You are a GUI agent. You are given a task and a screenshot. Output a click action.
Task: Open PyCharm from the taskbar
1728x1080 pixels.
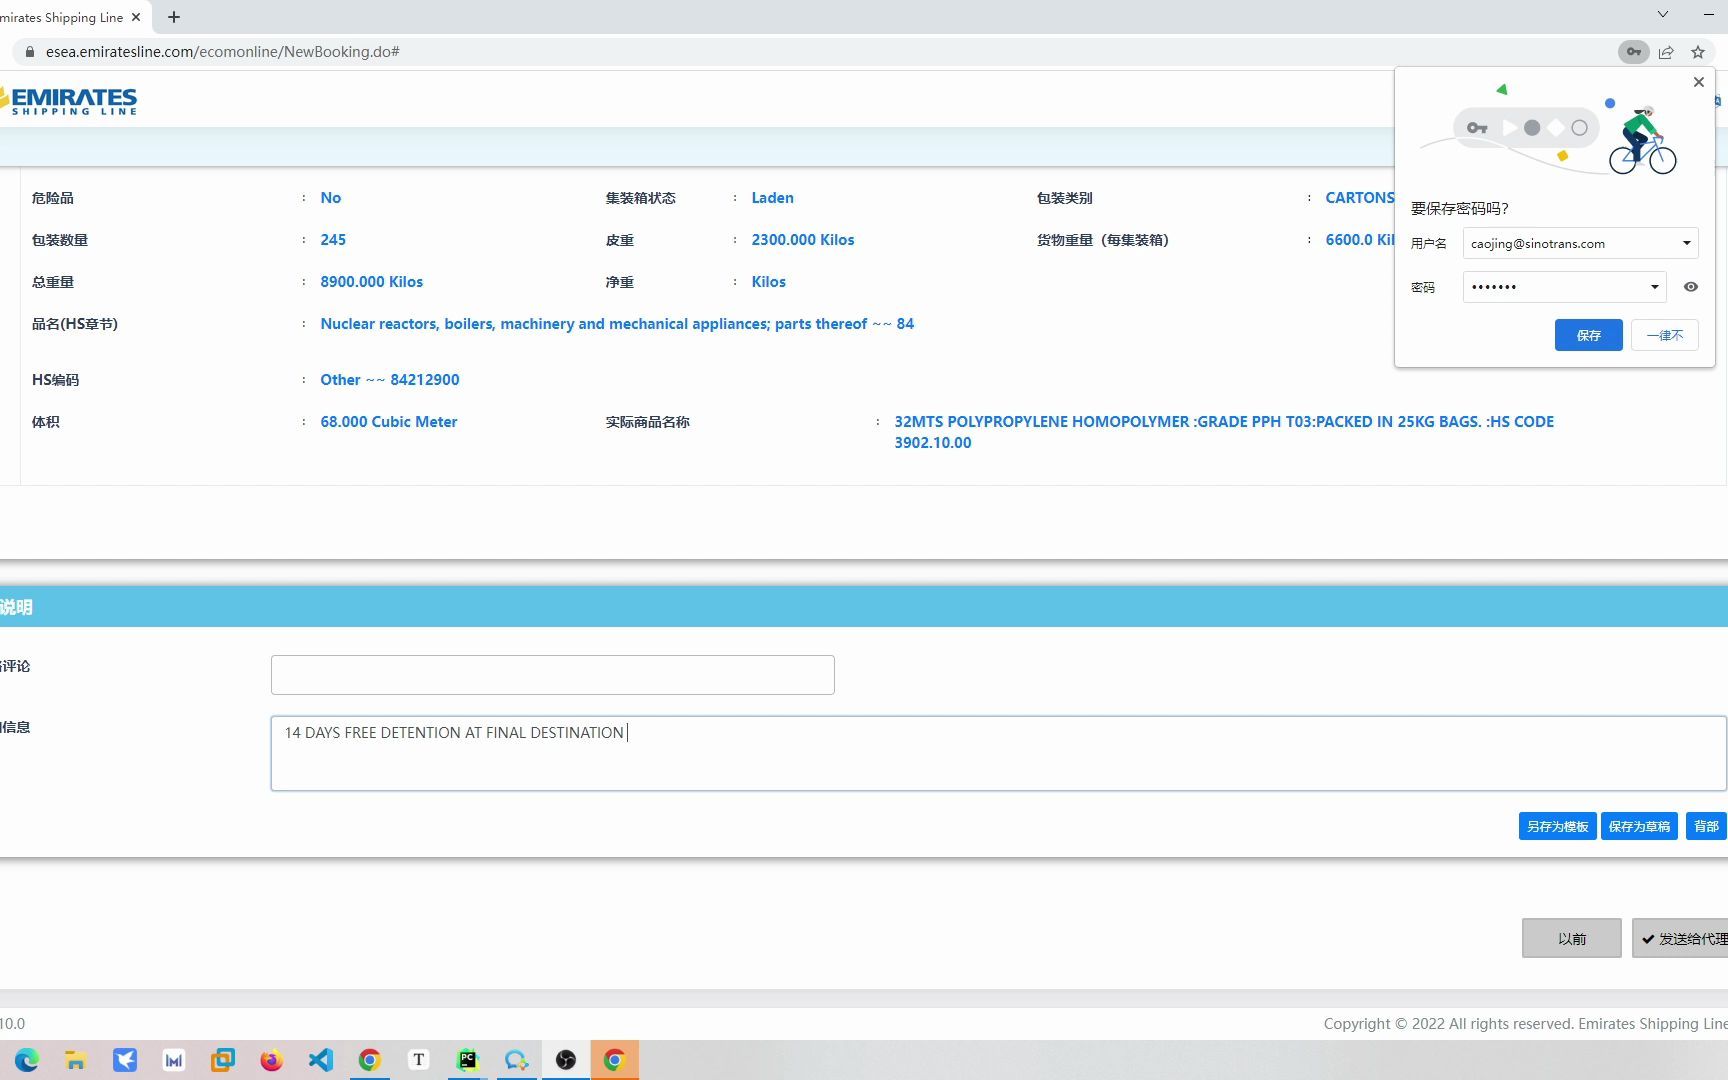(467, 1060)
